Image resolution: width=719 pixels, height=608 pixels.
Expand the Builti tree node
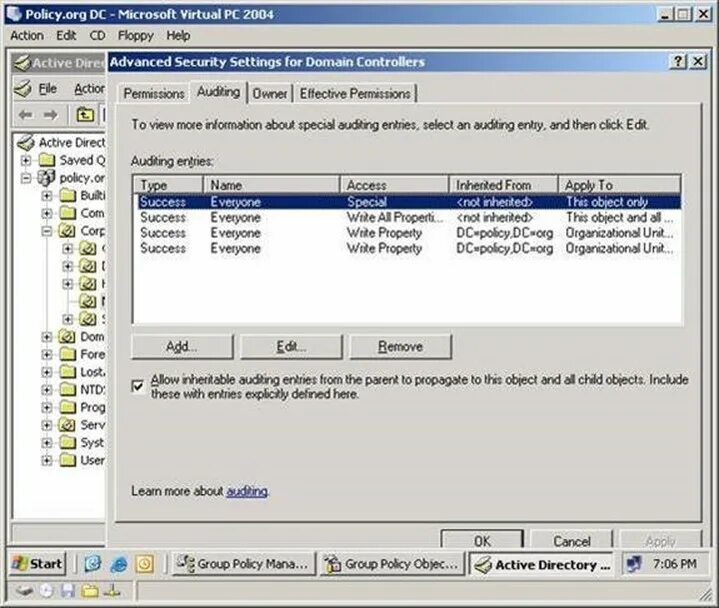(x=47, y=195)
